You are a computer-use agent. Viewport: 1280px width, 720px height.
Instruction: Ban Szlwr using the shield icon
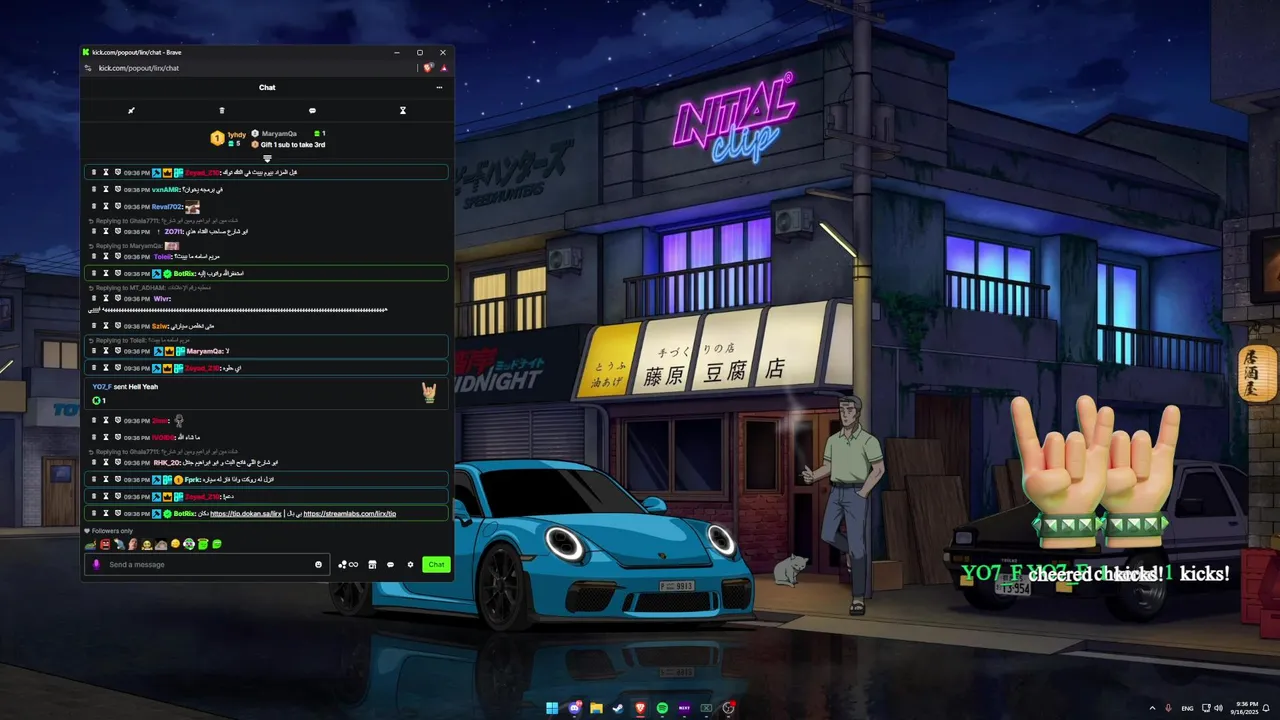[117, 326]
